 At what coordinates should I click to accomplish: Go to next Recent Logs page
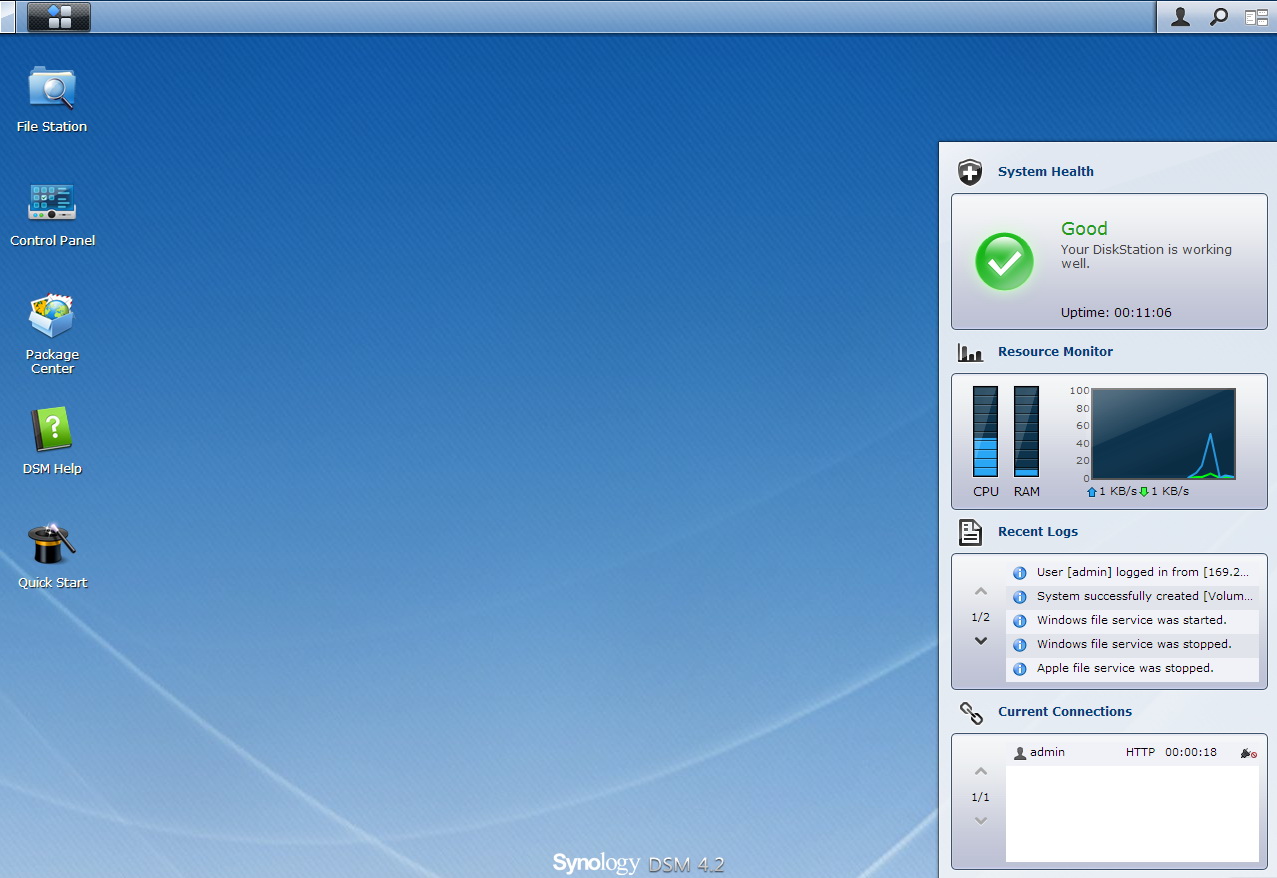tap(981, 641)
